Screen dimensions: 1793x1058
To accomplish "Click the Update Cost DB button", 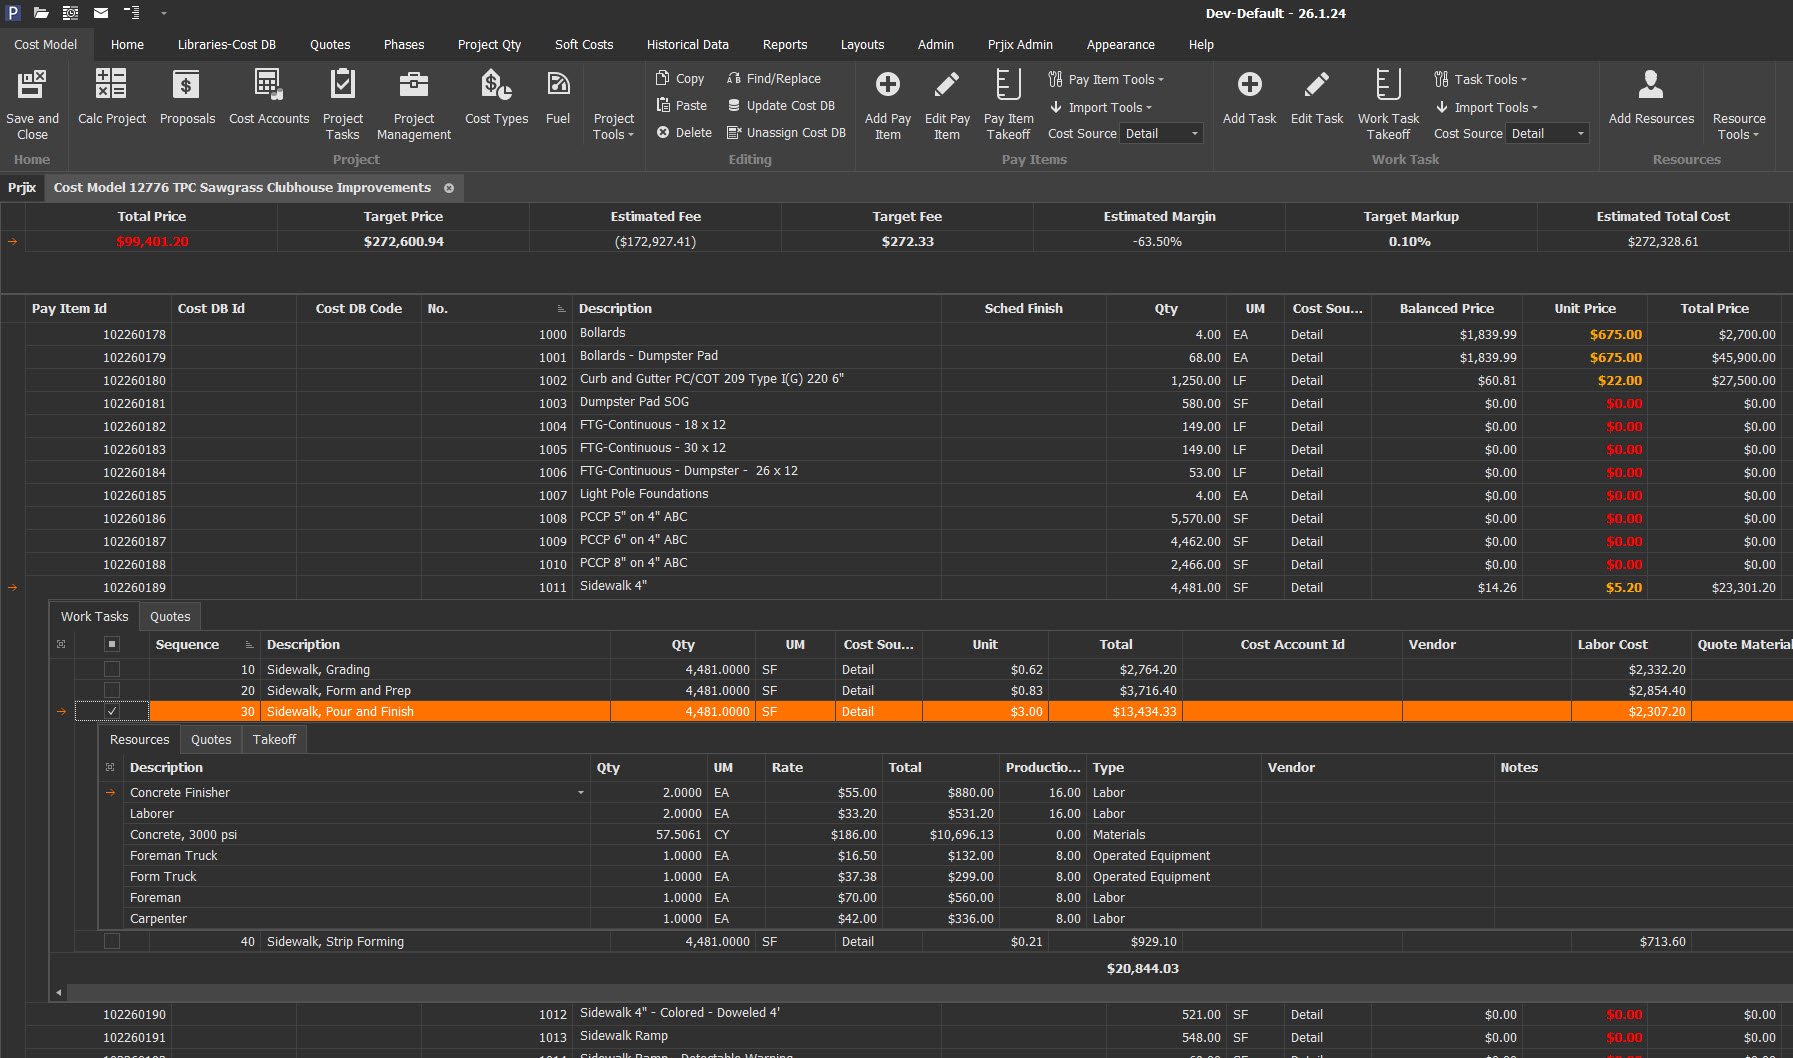I will pyautogui.click(x=789, y=106).
